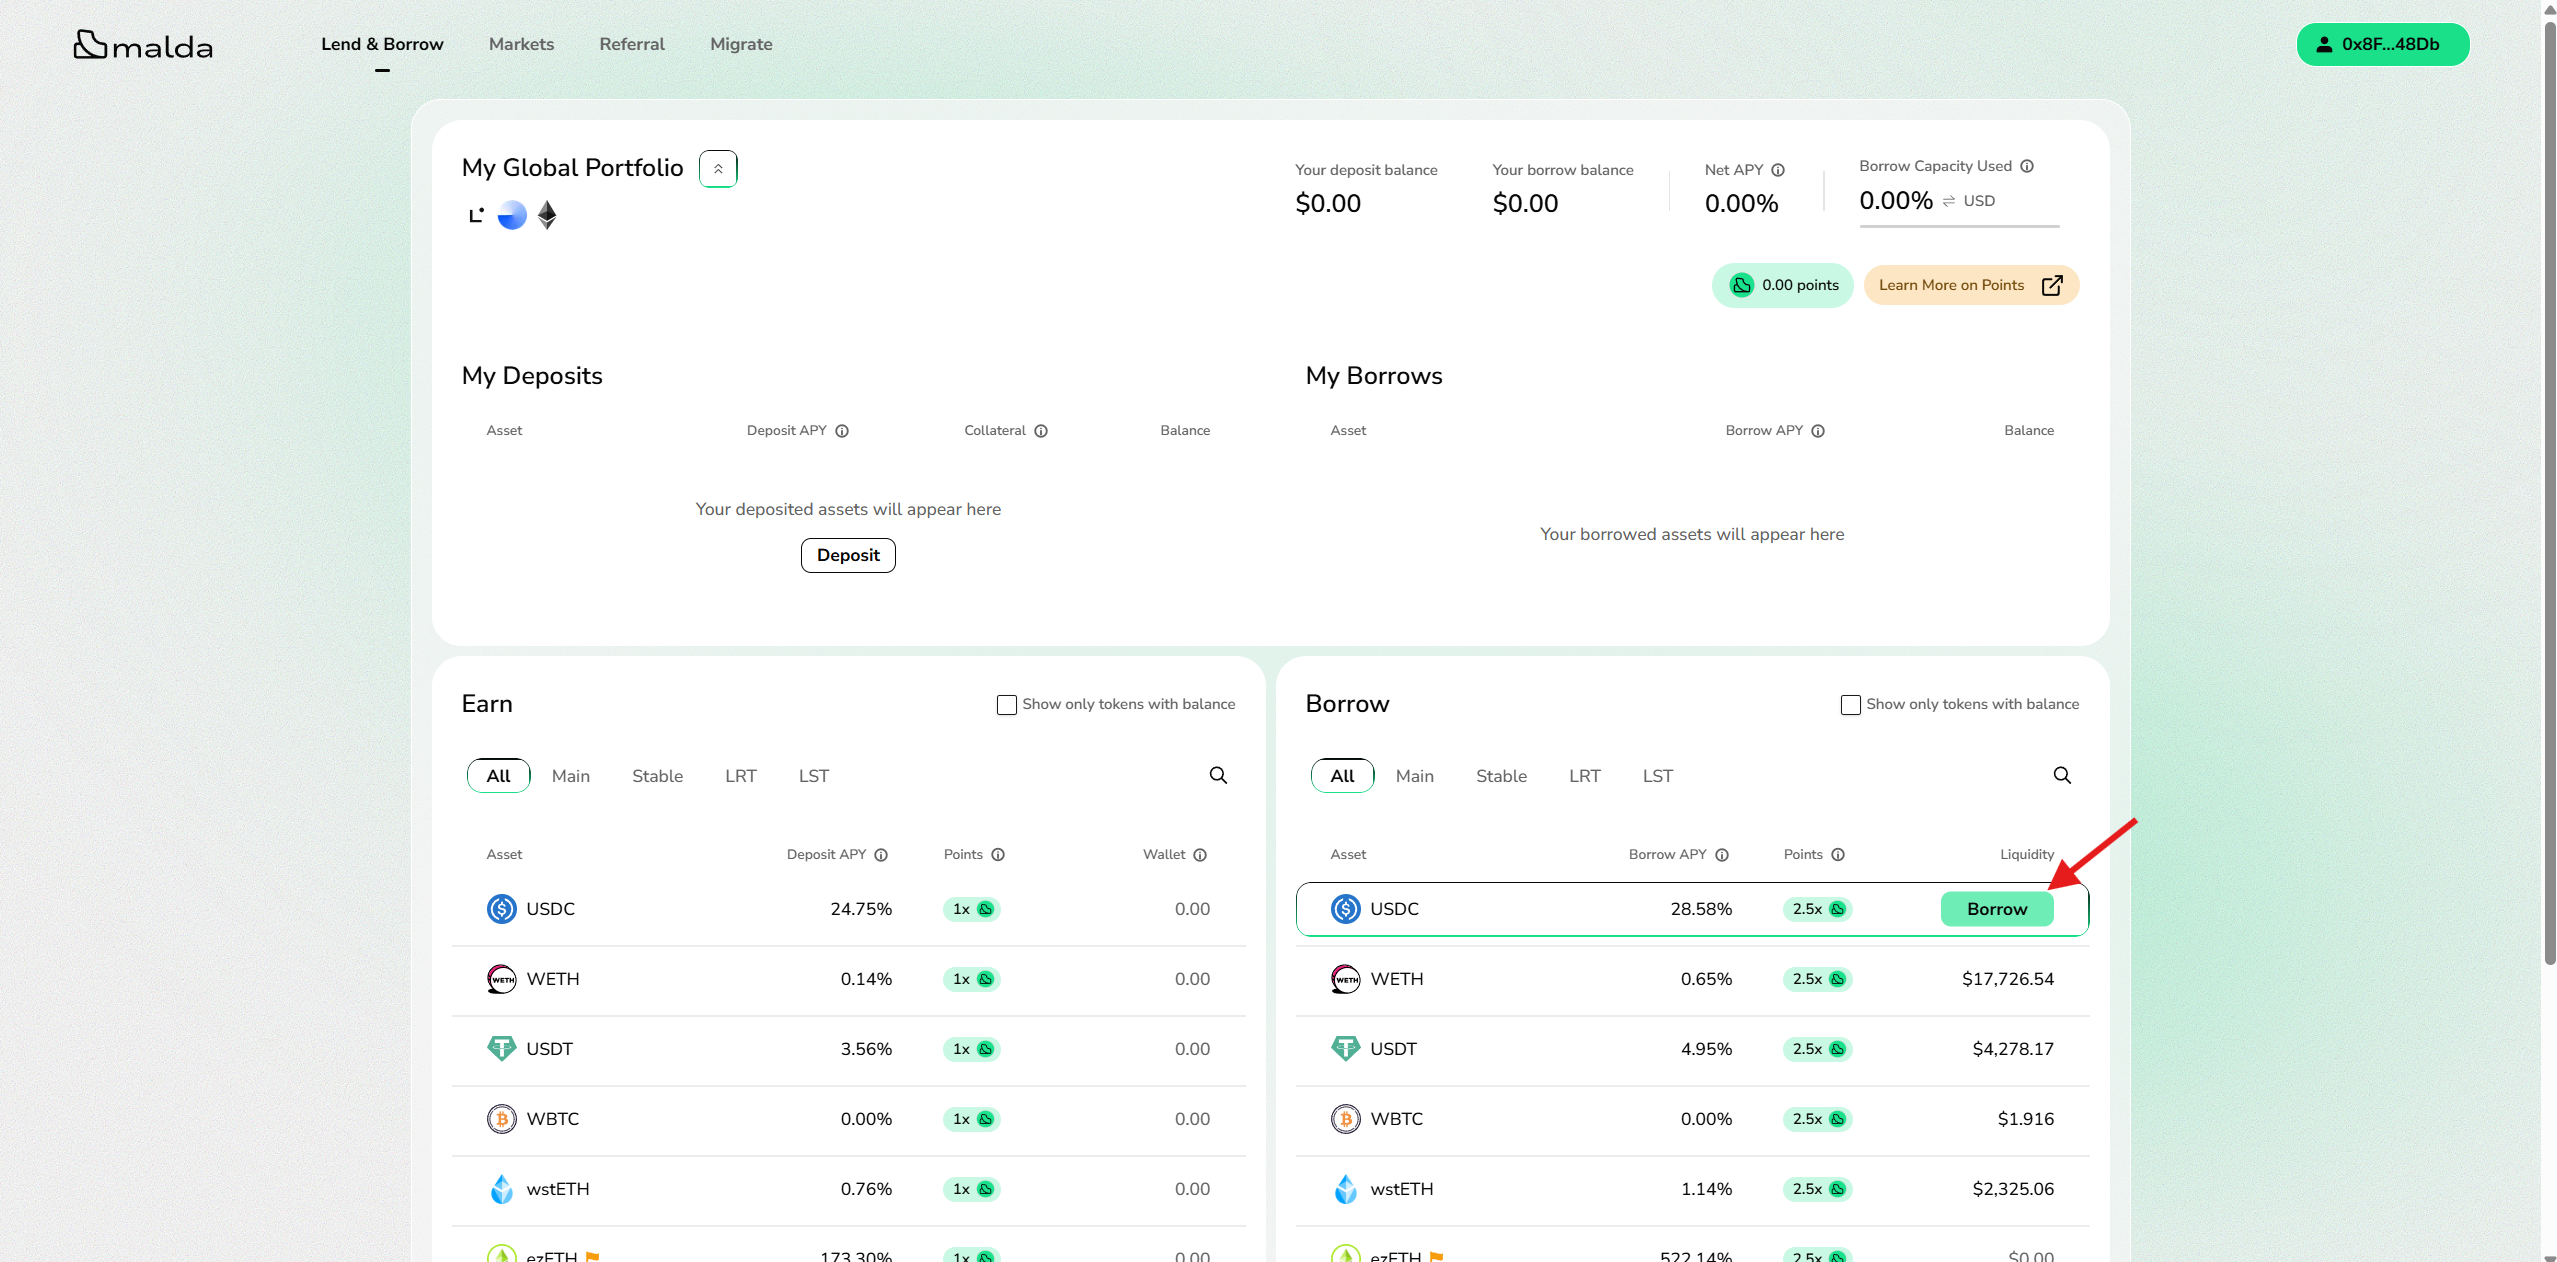Open search in the Borrow panel

(x=2062, y=775)
